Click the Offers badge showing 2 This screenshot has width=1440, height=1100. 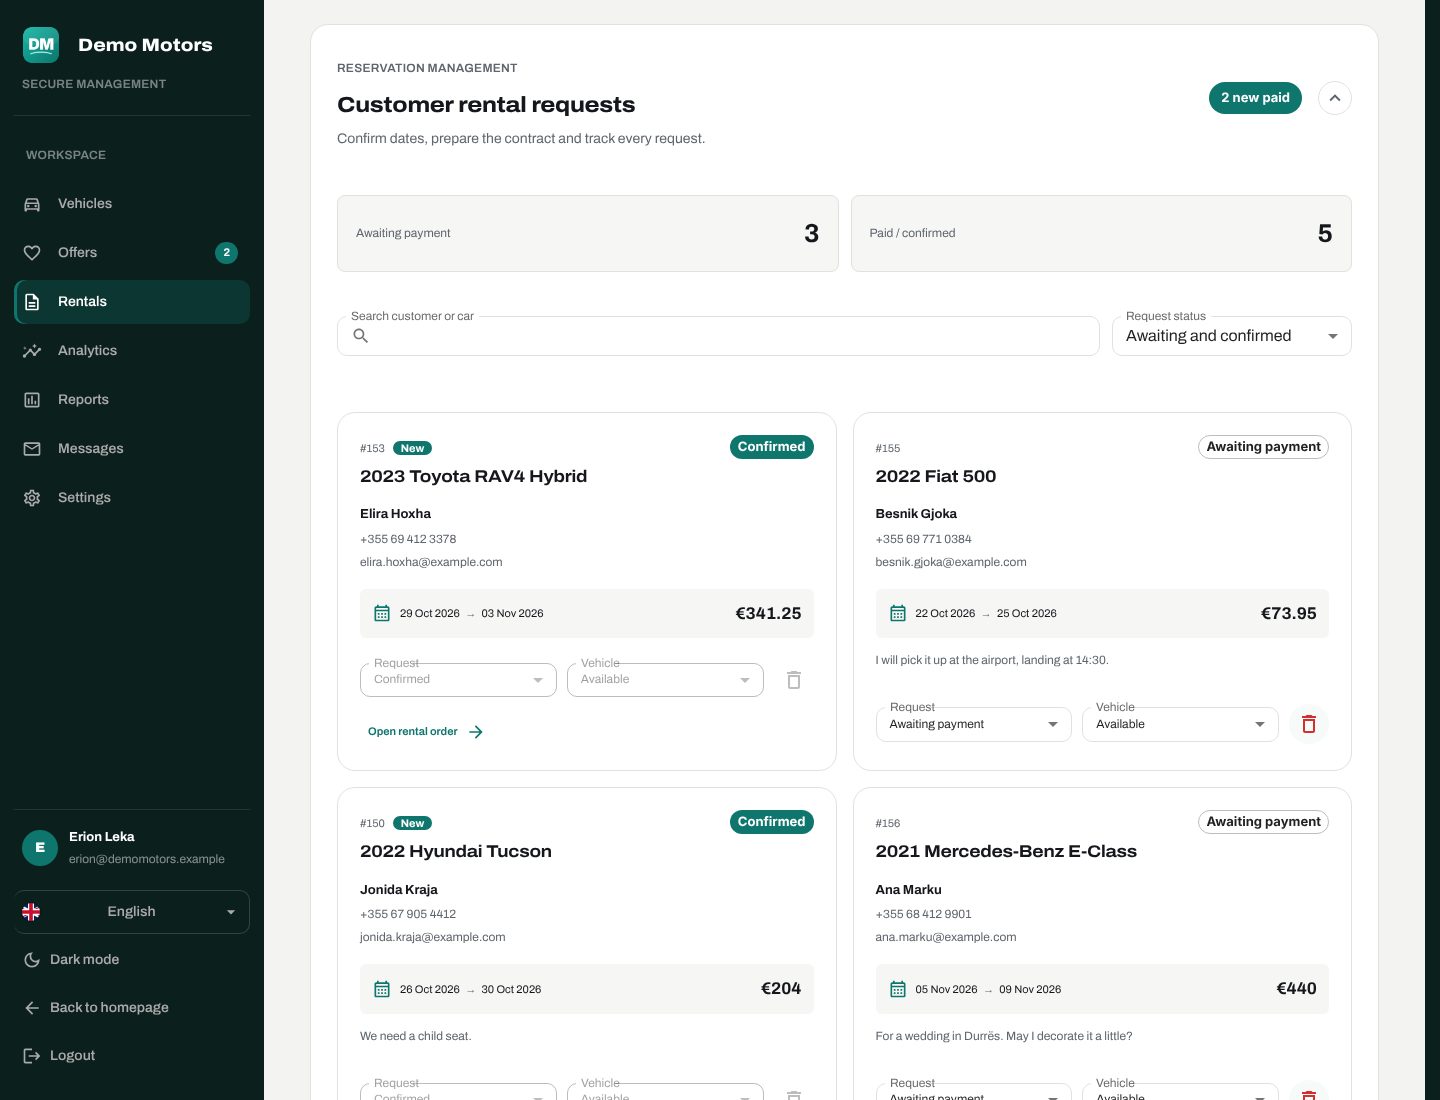point(227,253)
